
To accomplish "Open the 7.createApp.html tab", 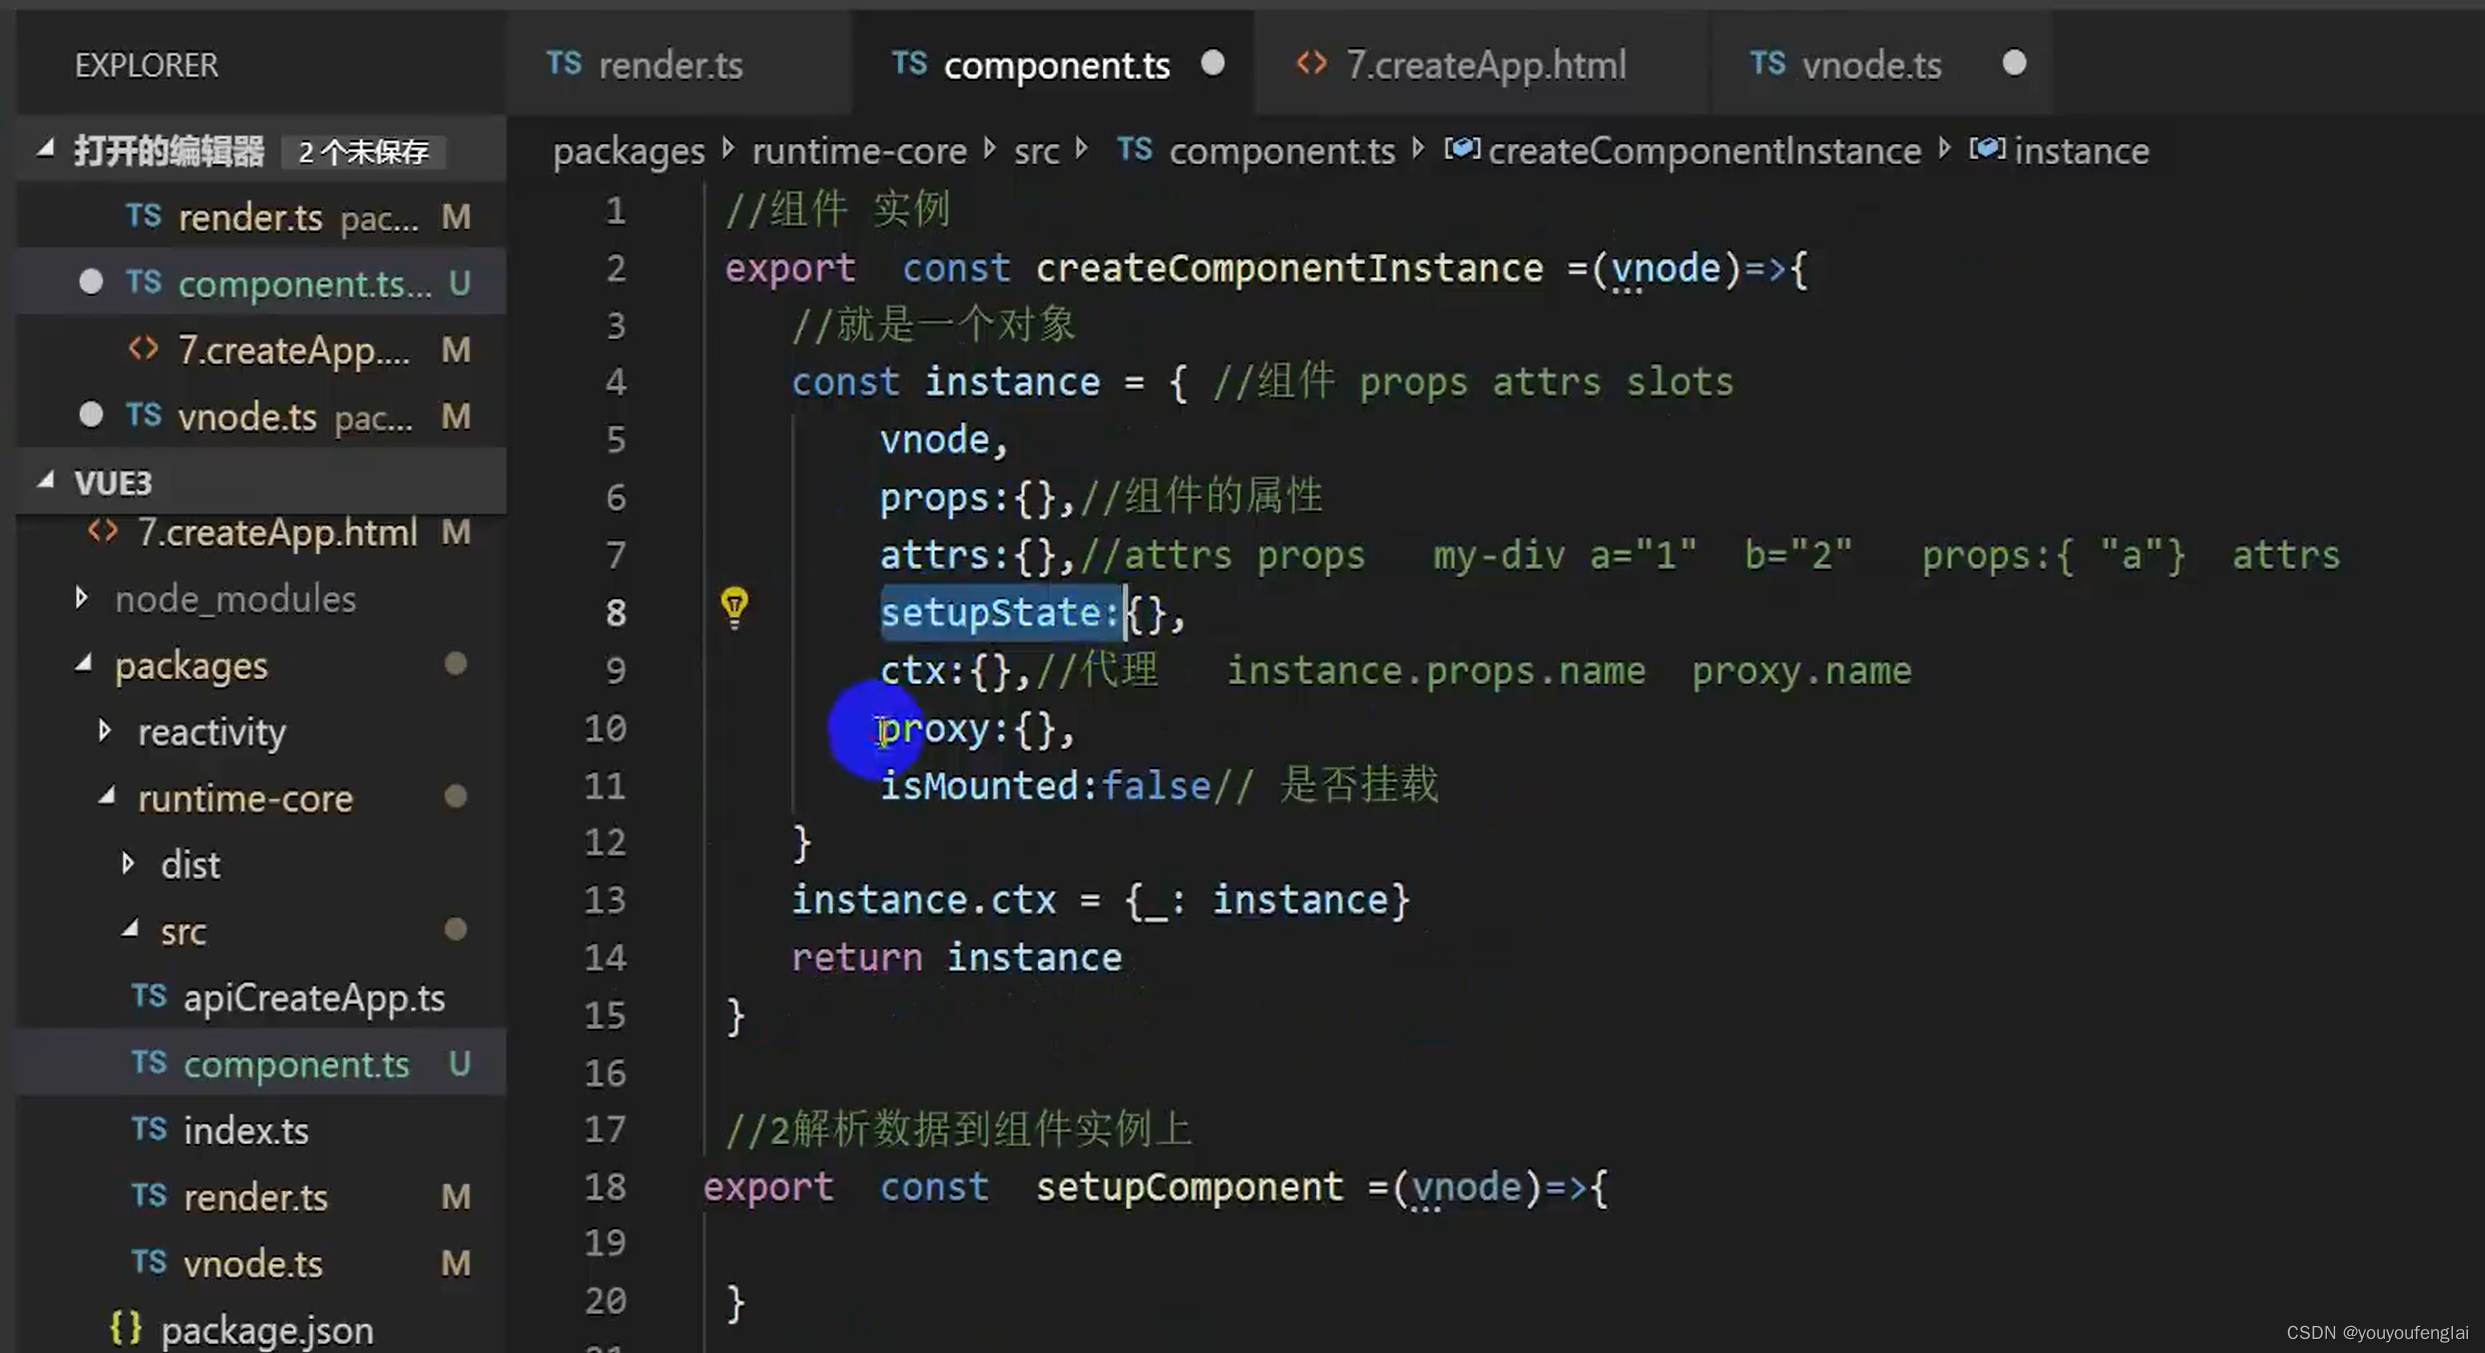I will coord(1481,65).
